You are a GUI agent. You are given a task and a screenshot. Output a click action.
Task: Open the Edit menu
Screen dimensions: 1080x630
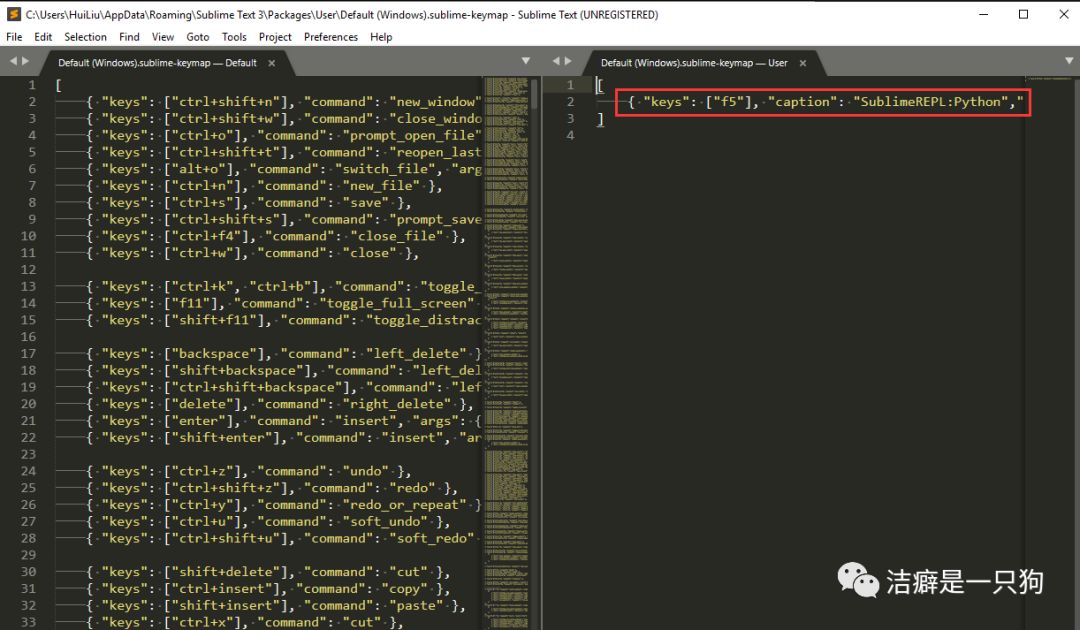(x=43, y=37)
